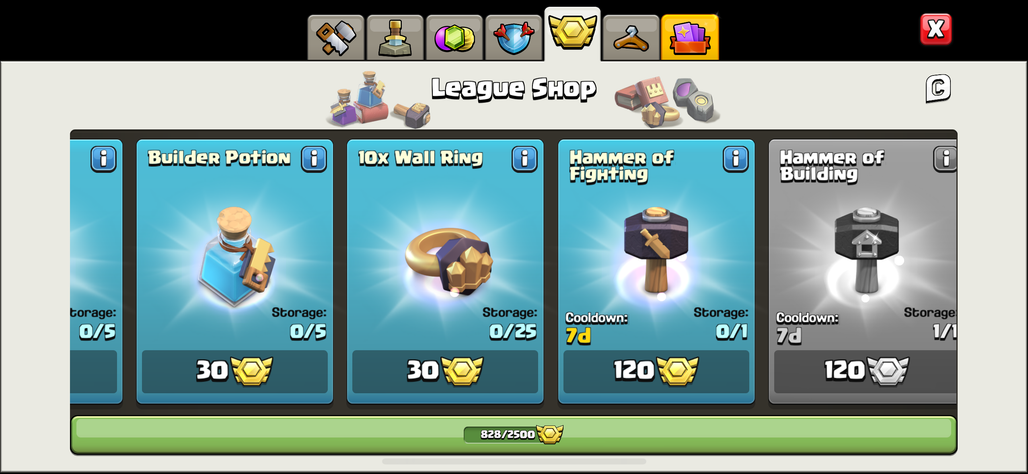Select the shield with arrows tab
1028x474 pixels.
pos(513,38)
